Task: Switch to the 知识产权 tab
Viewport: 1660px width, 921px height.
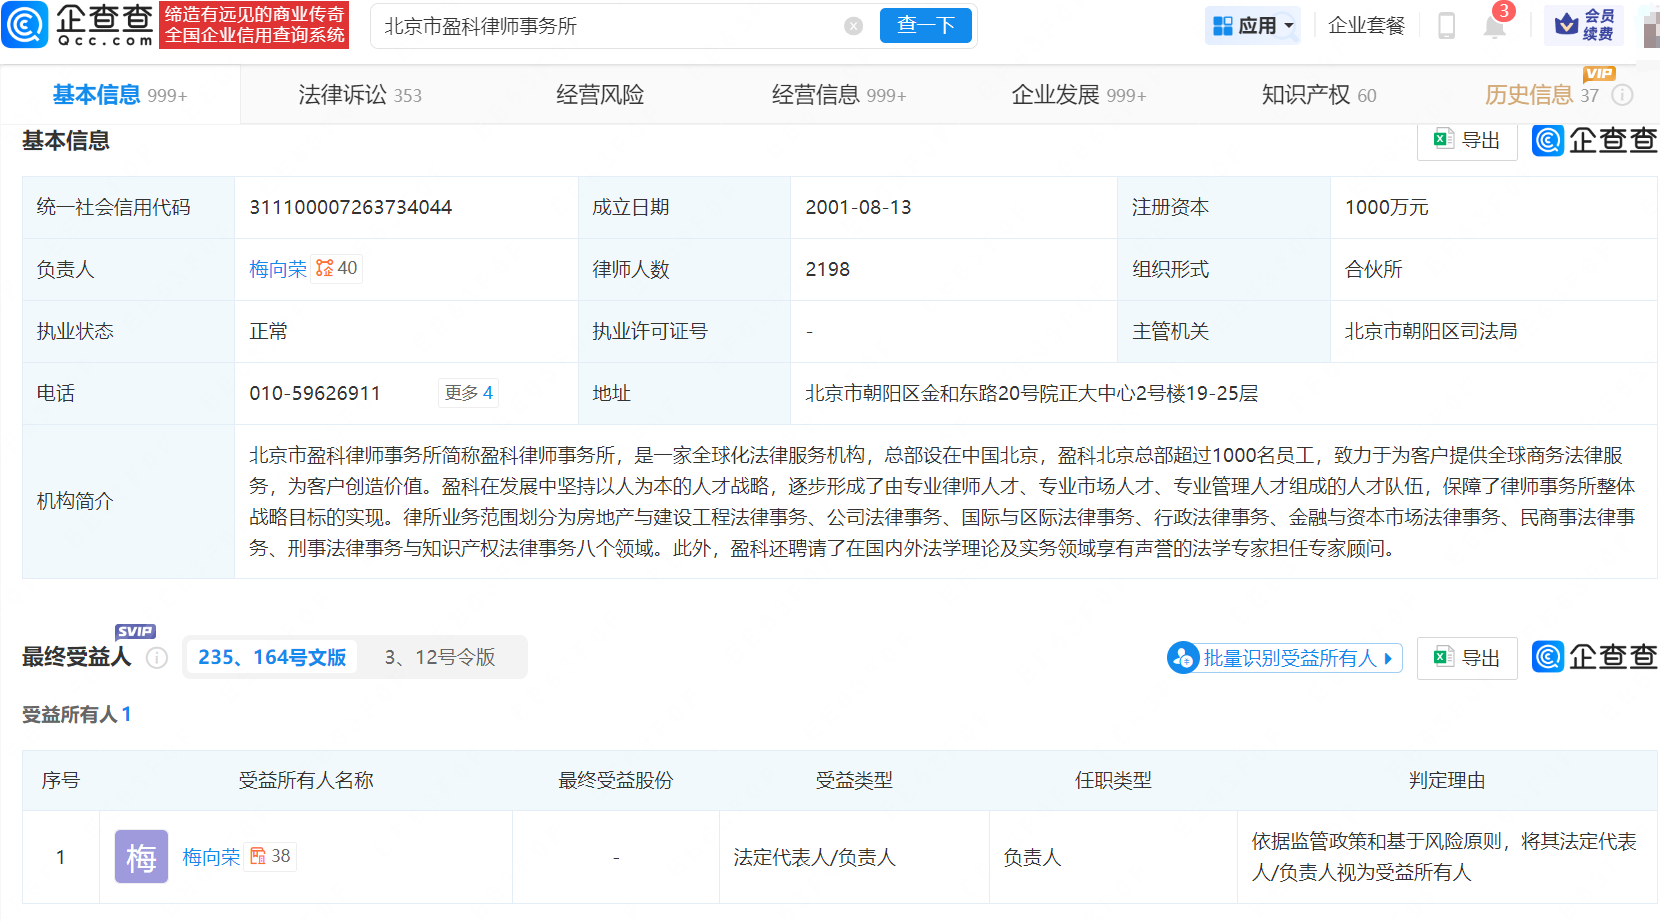Action: (x=1319, y=95)
